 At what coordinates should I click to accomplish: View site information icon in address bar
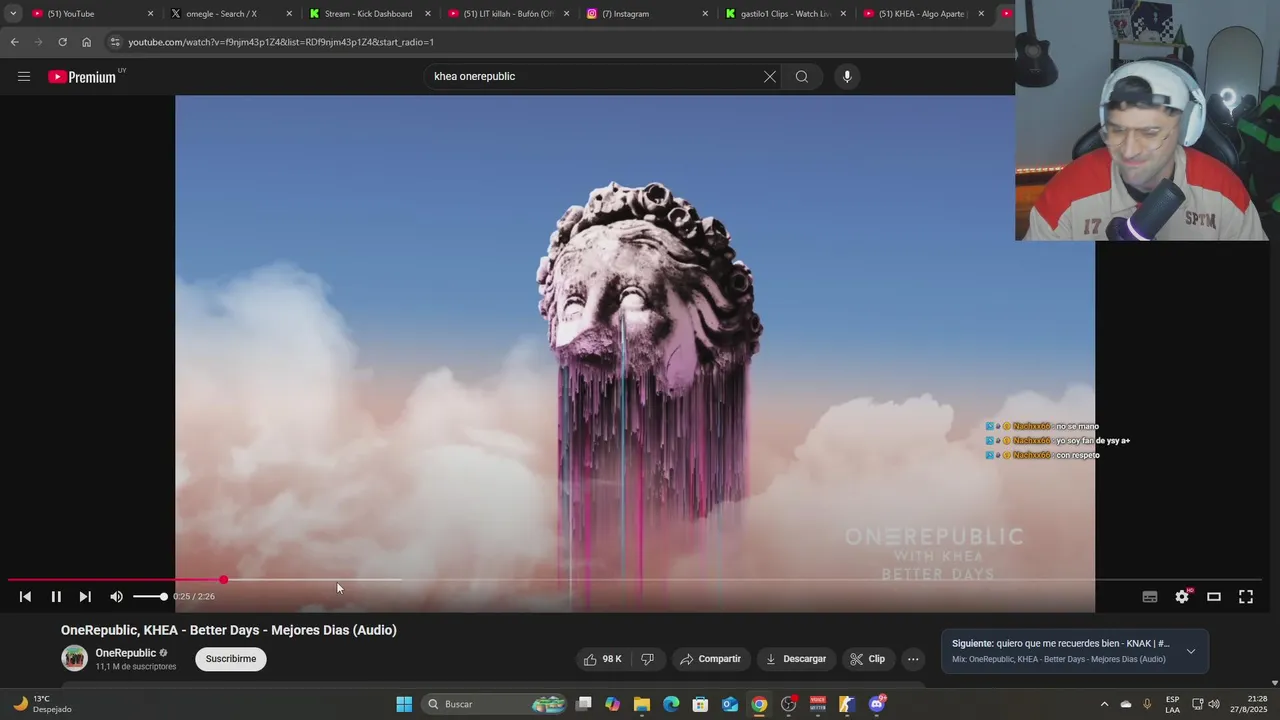point(115,42)
